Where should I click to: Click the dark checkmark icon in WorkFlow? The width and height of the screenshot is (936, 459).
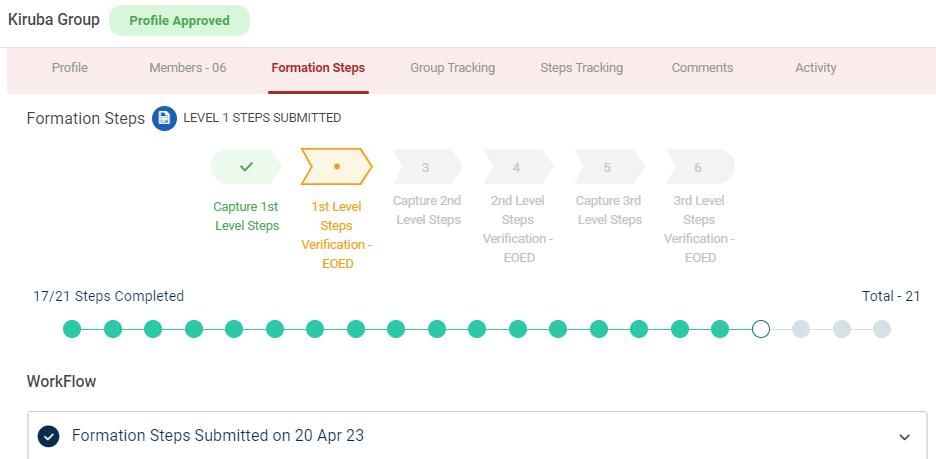coord(48,436)
